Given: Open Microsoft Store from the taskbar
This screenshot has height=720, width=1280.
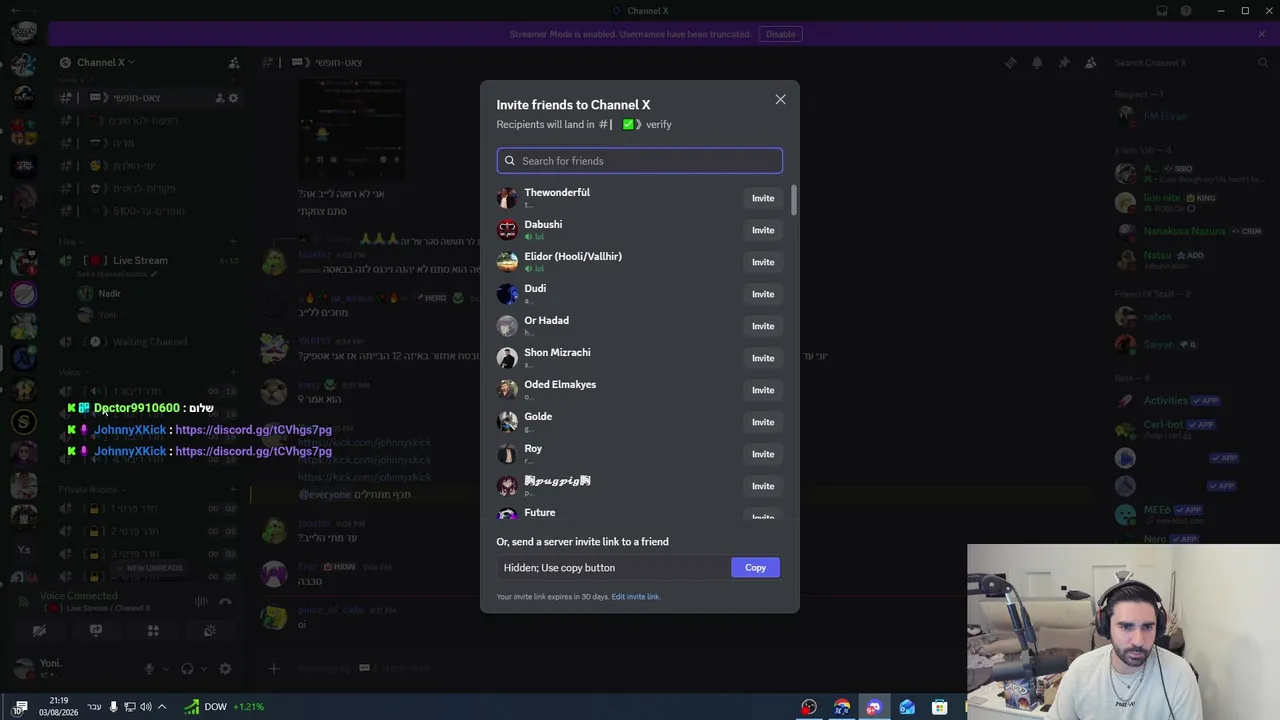Looking at the screenshot, I should [x=939, y=707].
